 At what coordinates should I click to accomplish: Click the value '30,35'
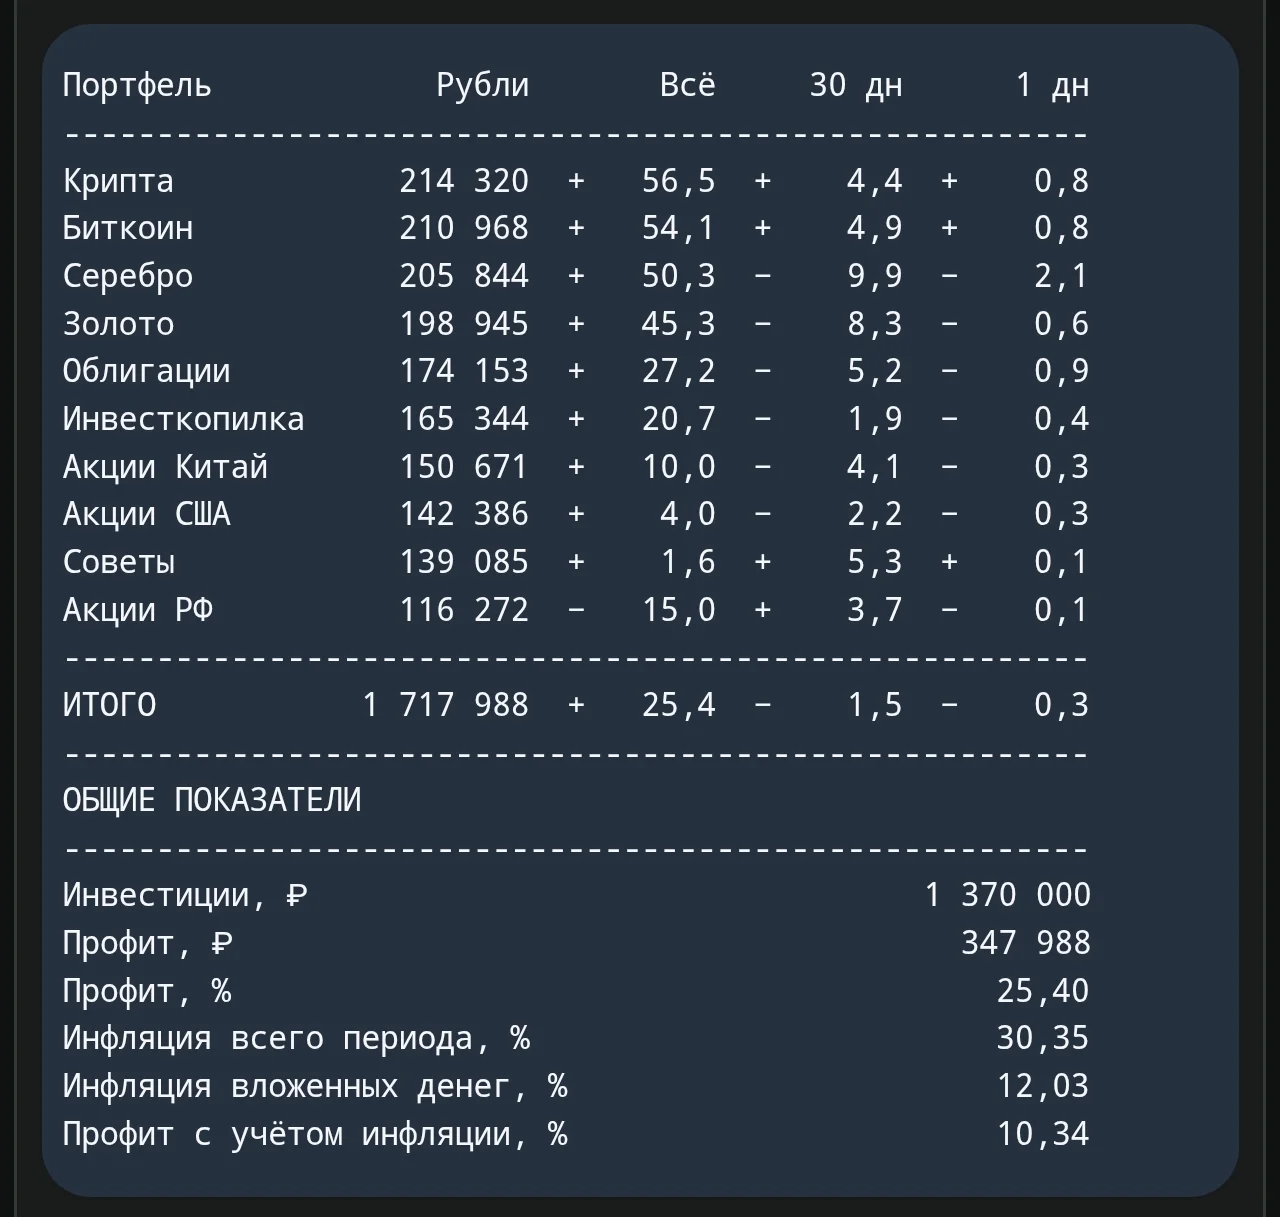tap(1043, 1038)
